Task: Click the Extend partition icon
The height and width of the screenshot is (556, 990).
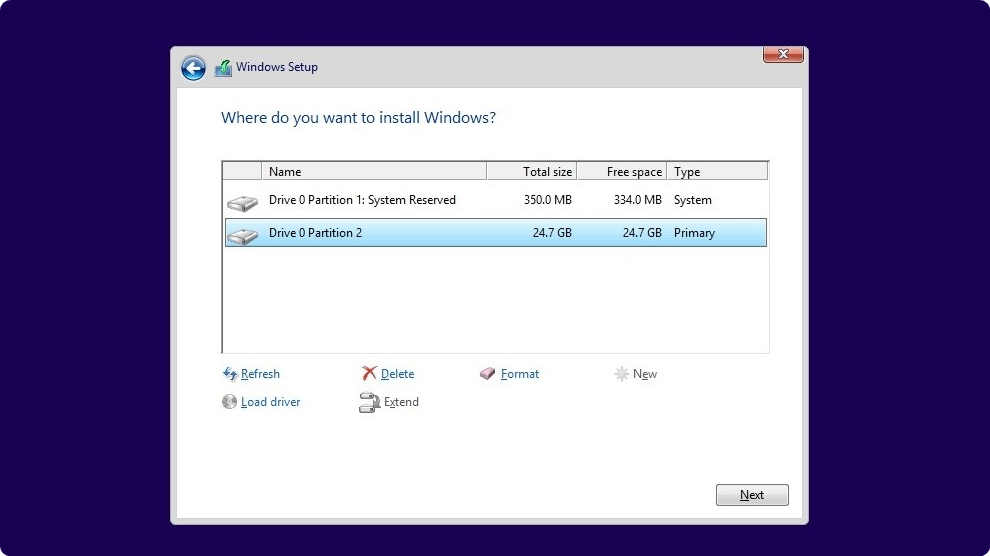Action: pyautogui.click(x=369, y=402)
